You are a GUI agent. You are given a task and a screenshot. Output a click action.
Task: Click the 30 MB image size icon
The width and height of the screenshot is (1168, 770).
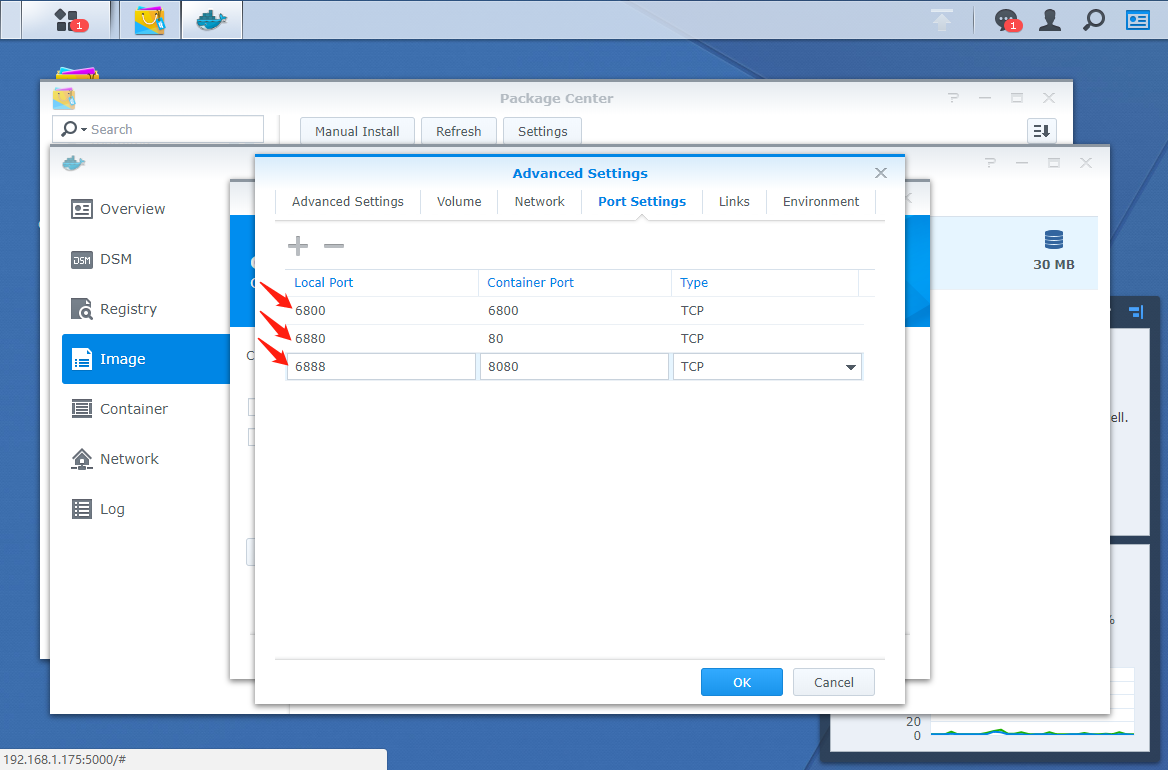1053,240
